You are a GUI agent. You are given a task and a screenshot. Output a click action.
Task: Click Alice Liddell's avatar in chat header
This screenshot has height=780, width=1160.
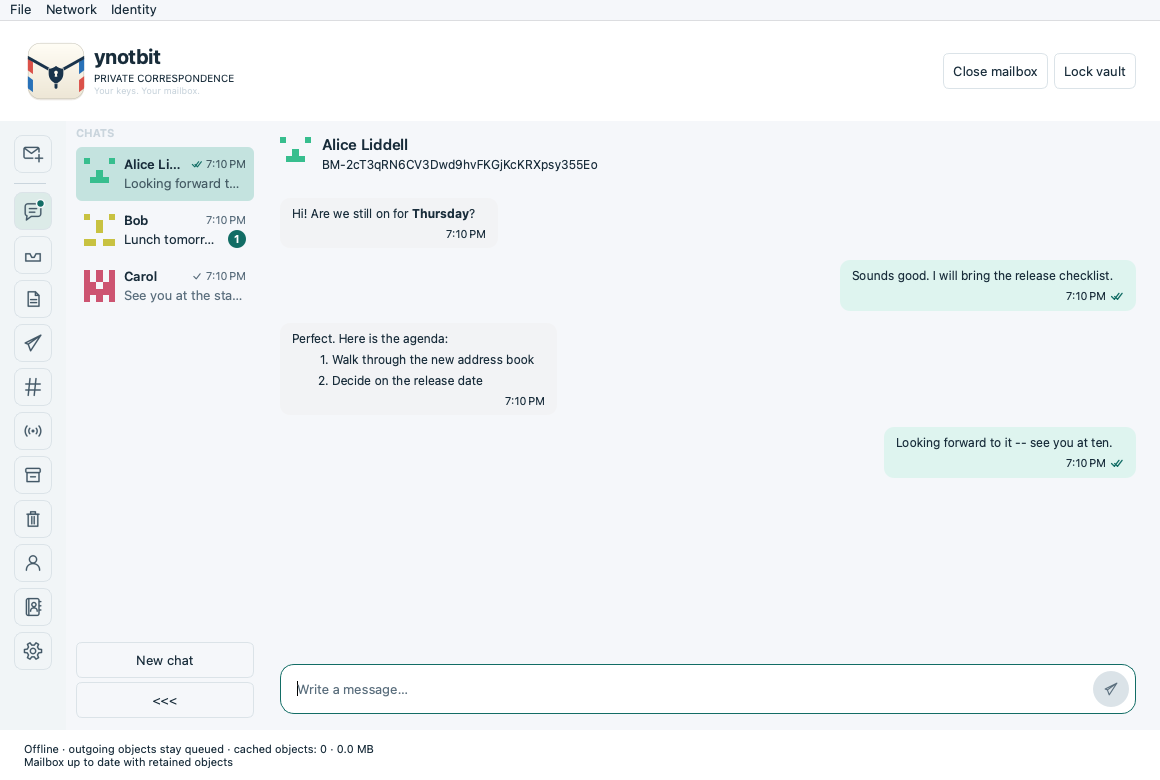pyautogui.click(x=295, y=149)
